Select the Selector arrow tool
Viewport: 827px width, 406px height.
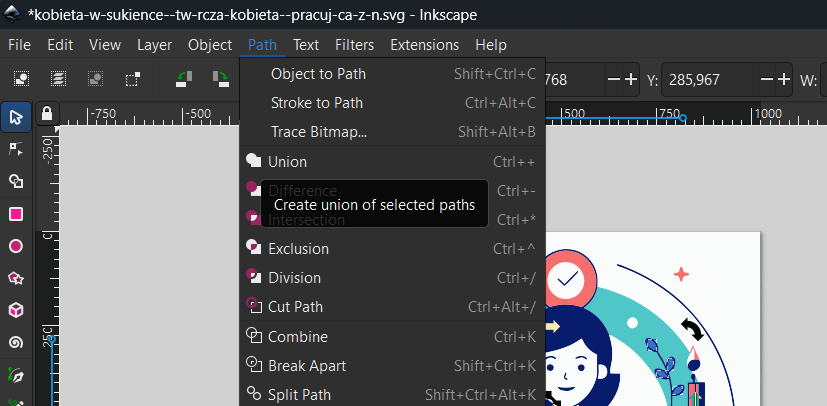pos(16,117)
